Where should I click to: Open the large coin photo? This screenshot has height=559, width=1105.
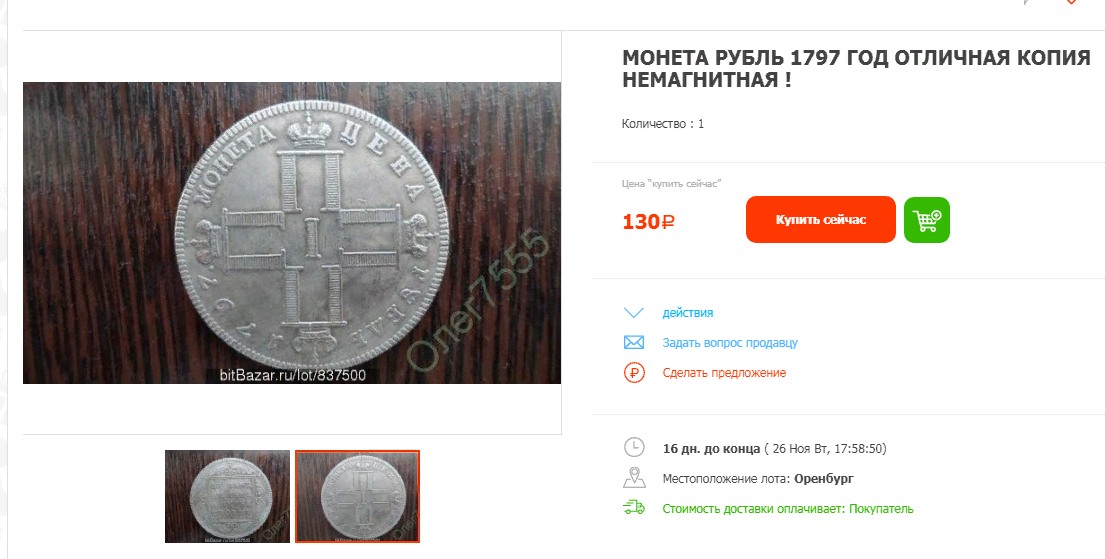pos(292,233)
